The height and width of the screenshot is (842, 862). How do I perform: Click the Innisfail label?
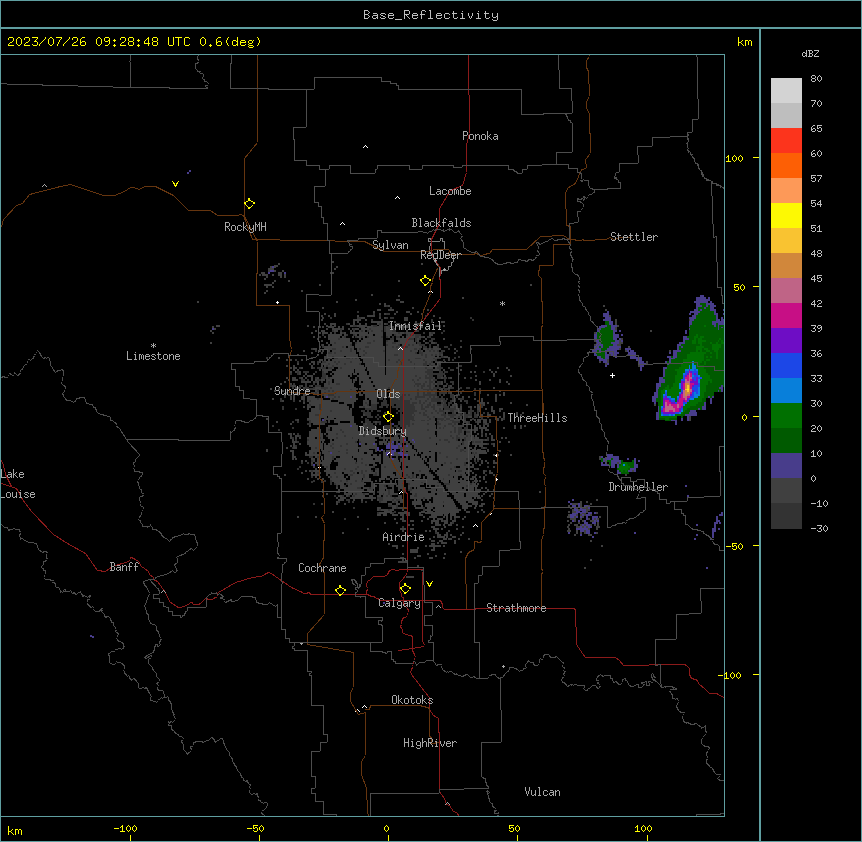[x=415, y=326]
